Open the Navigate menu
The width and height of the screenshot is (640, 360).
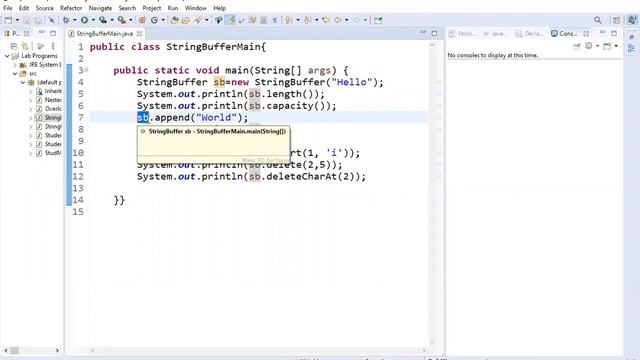click(x=100, y=8)
